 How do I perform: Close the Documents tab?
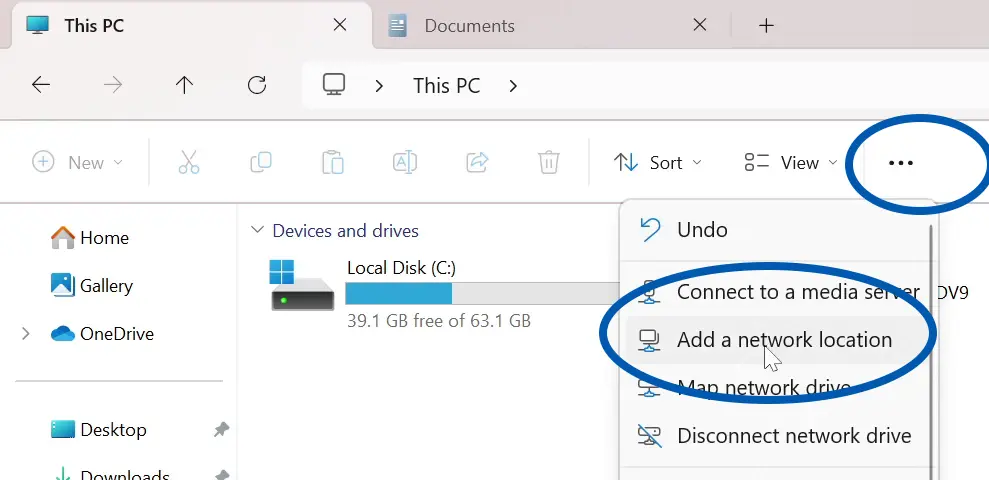(x=699, y=25)
